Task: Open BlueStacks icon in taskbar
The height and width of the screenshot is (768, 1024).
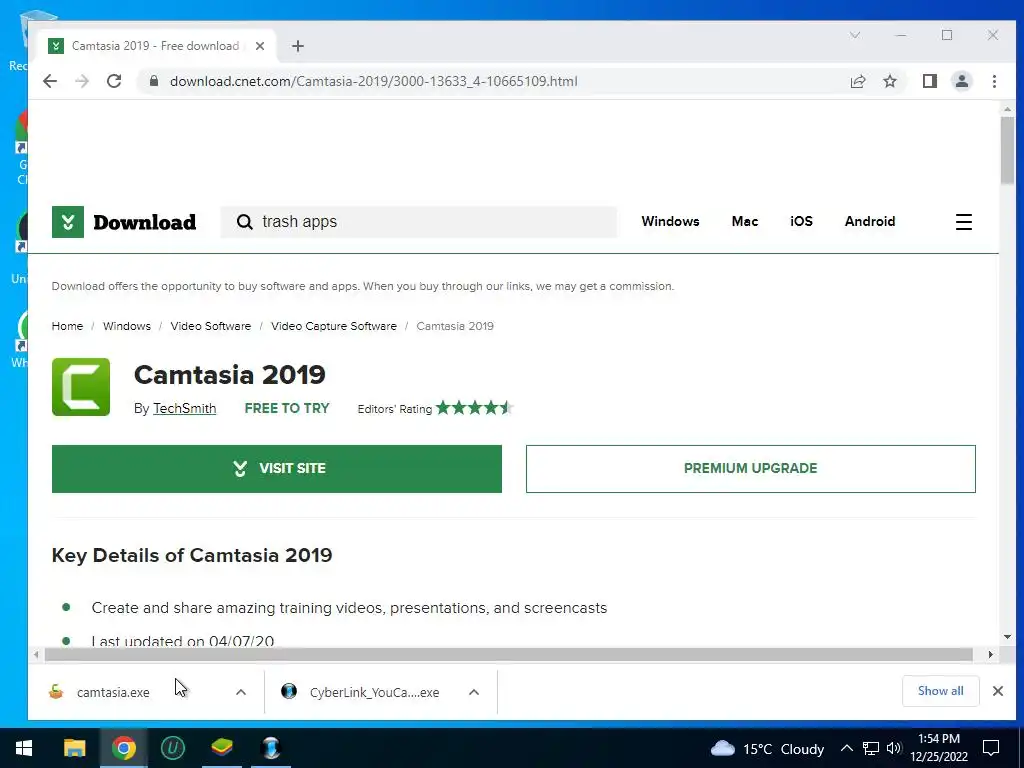Action: click(222, 748)
